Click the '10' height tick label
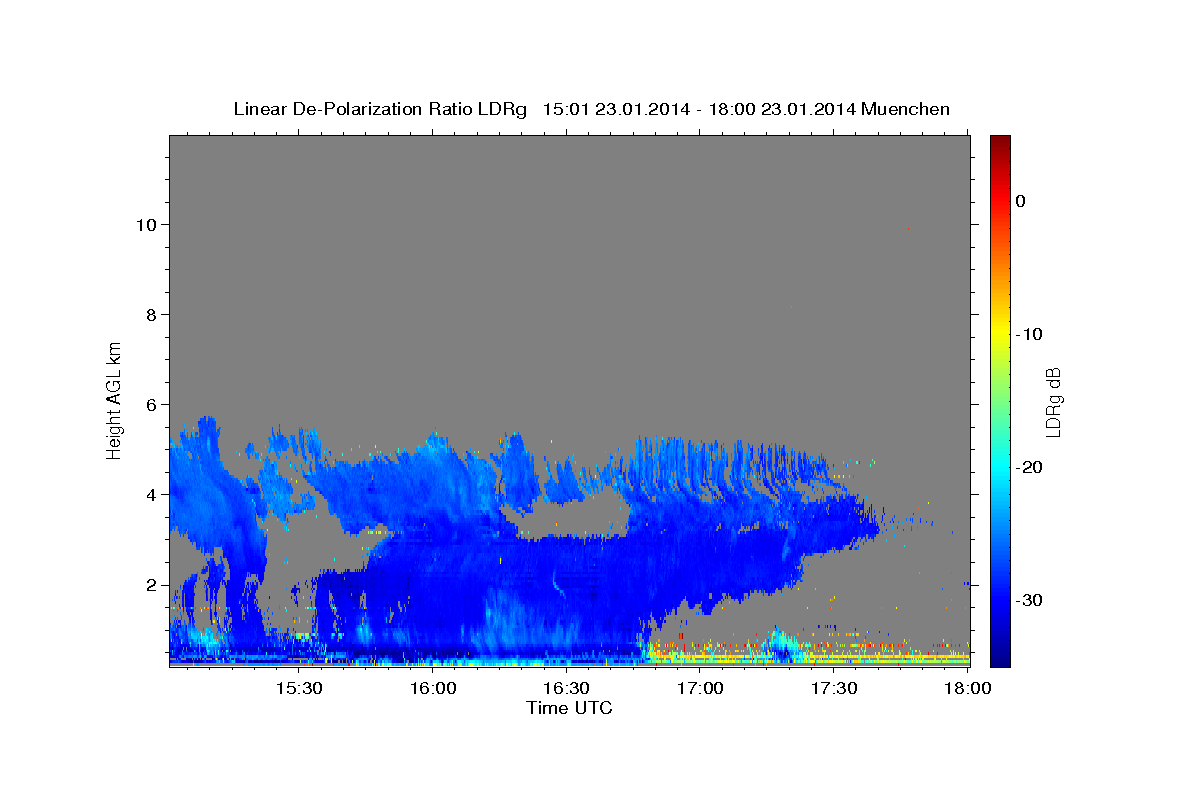The image size is (1200, 800). pos(149,225)
